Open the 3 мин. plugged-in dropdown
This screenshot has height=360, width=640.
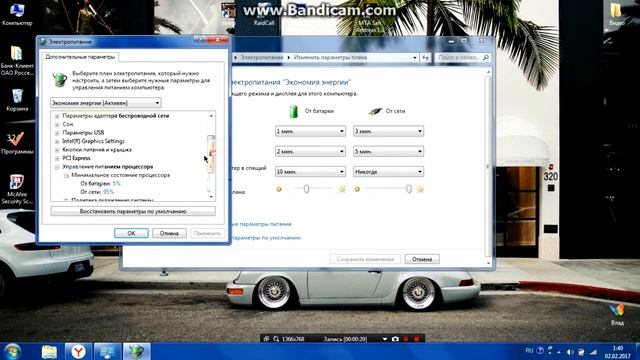tap(388, 131)
